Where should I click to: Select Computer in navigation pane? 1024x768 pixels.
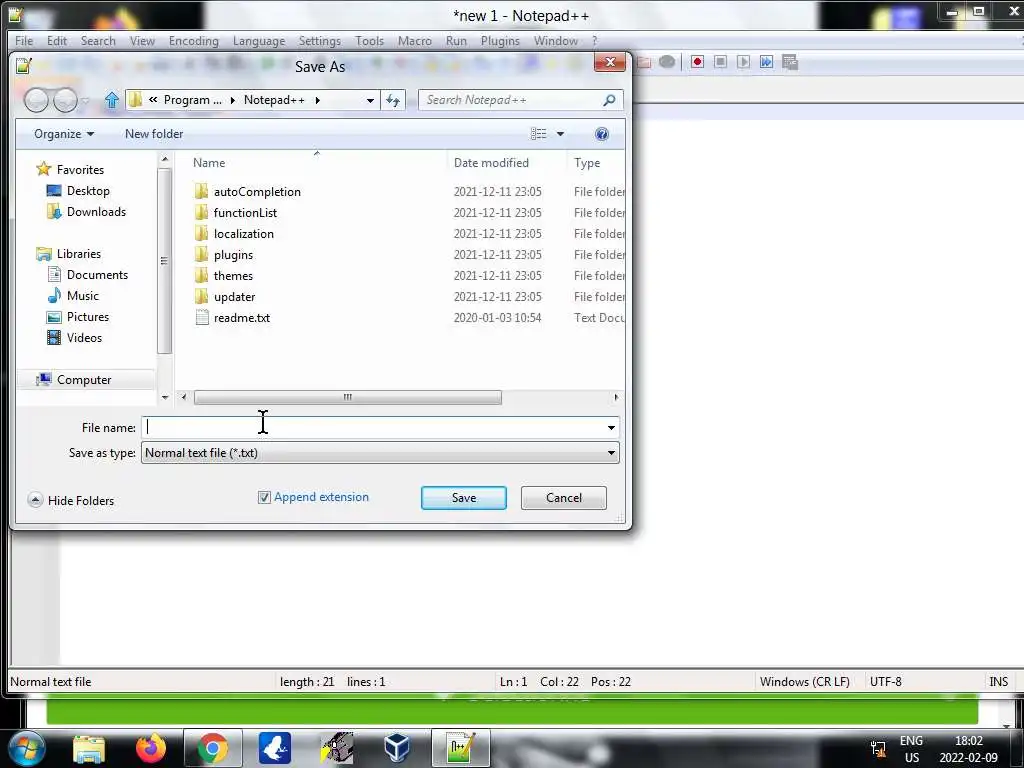pos(84,379)
